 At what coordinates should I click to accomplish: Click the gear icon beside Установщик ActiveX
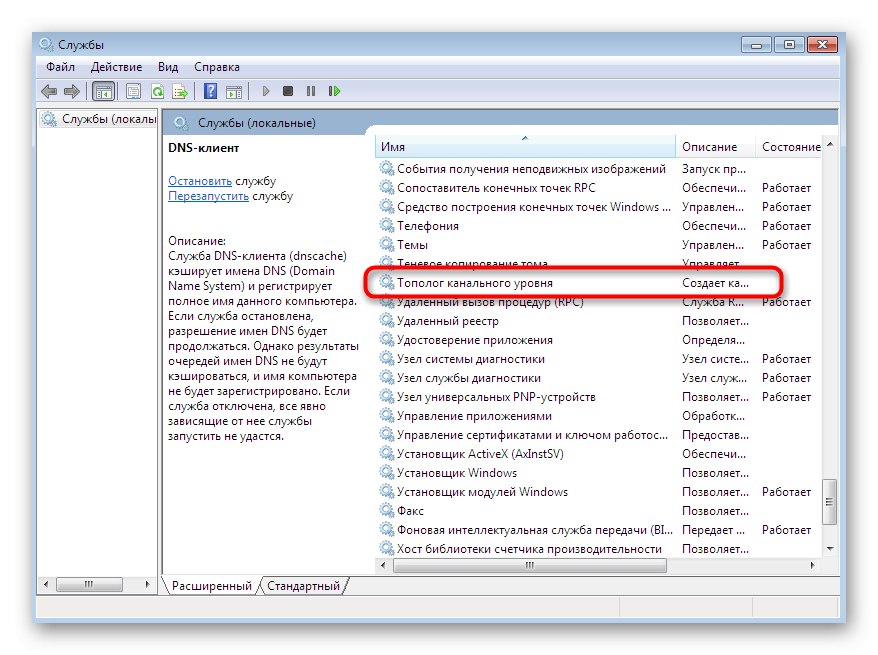pyautogui.click(x=386, y=453)
